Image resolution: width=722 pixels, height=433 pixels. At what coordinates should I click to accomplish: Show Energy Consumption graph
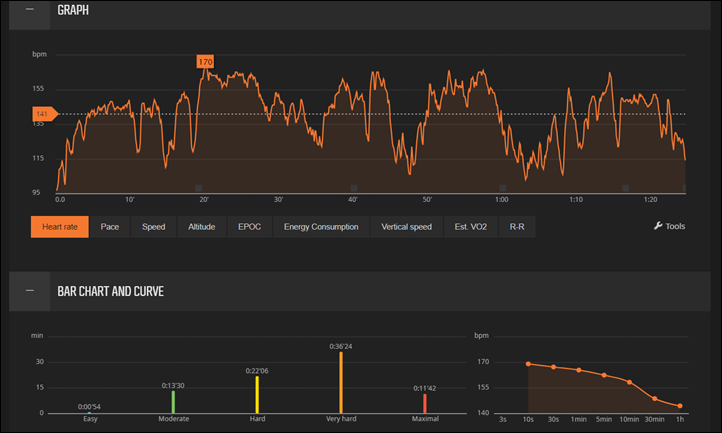pos(321,227)
